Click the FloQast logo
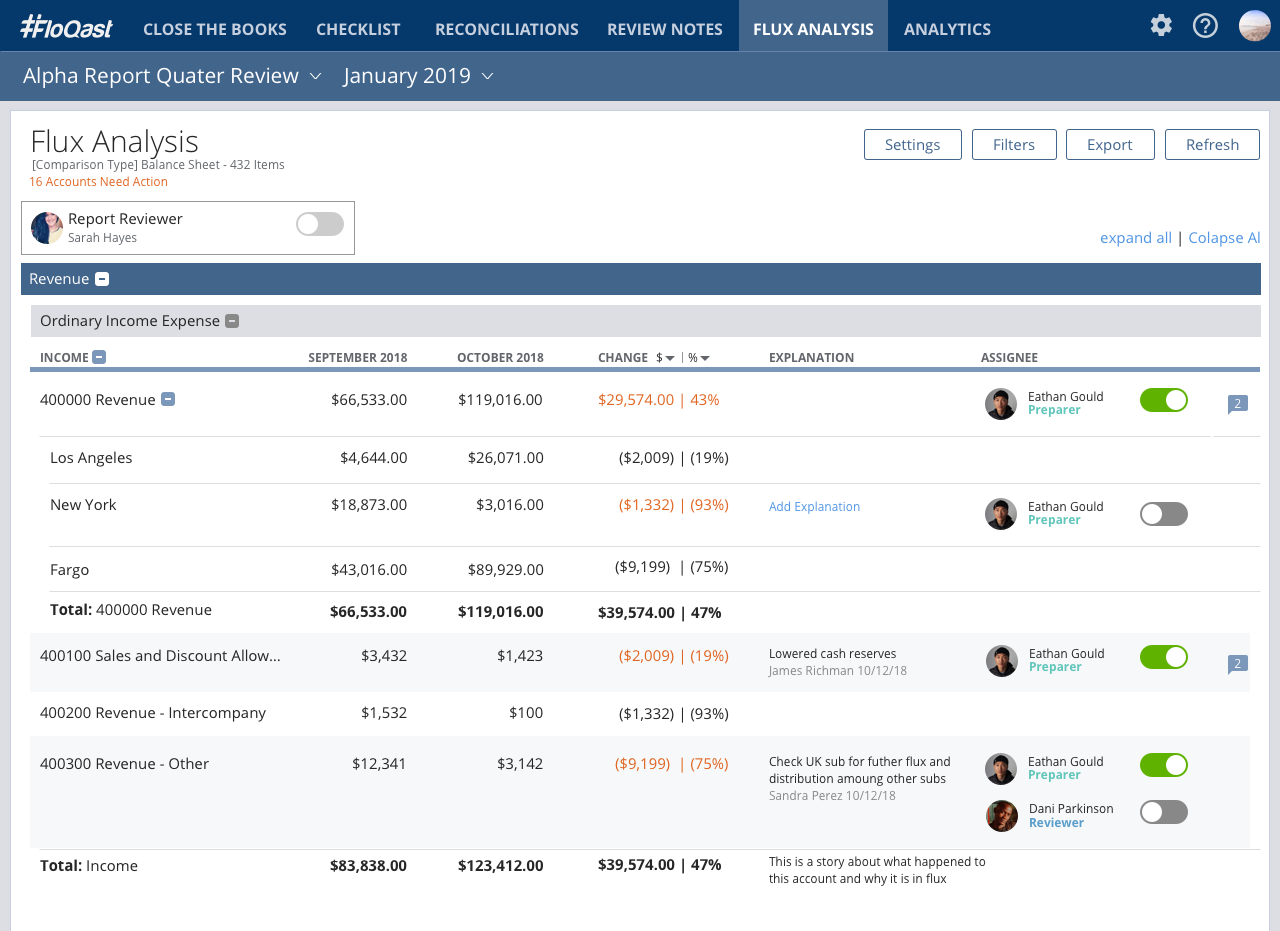This screenshot has height=931, width=1280. coord(66,27)
